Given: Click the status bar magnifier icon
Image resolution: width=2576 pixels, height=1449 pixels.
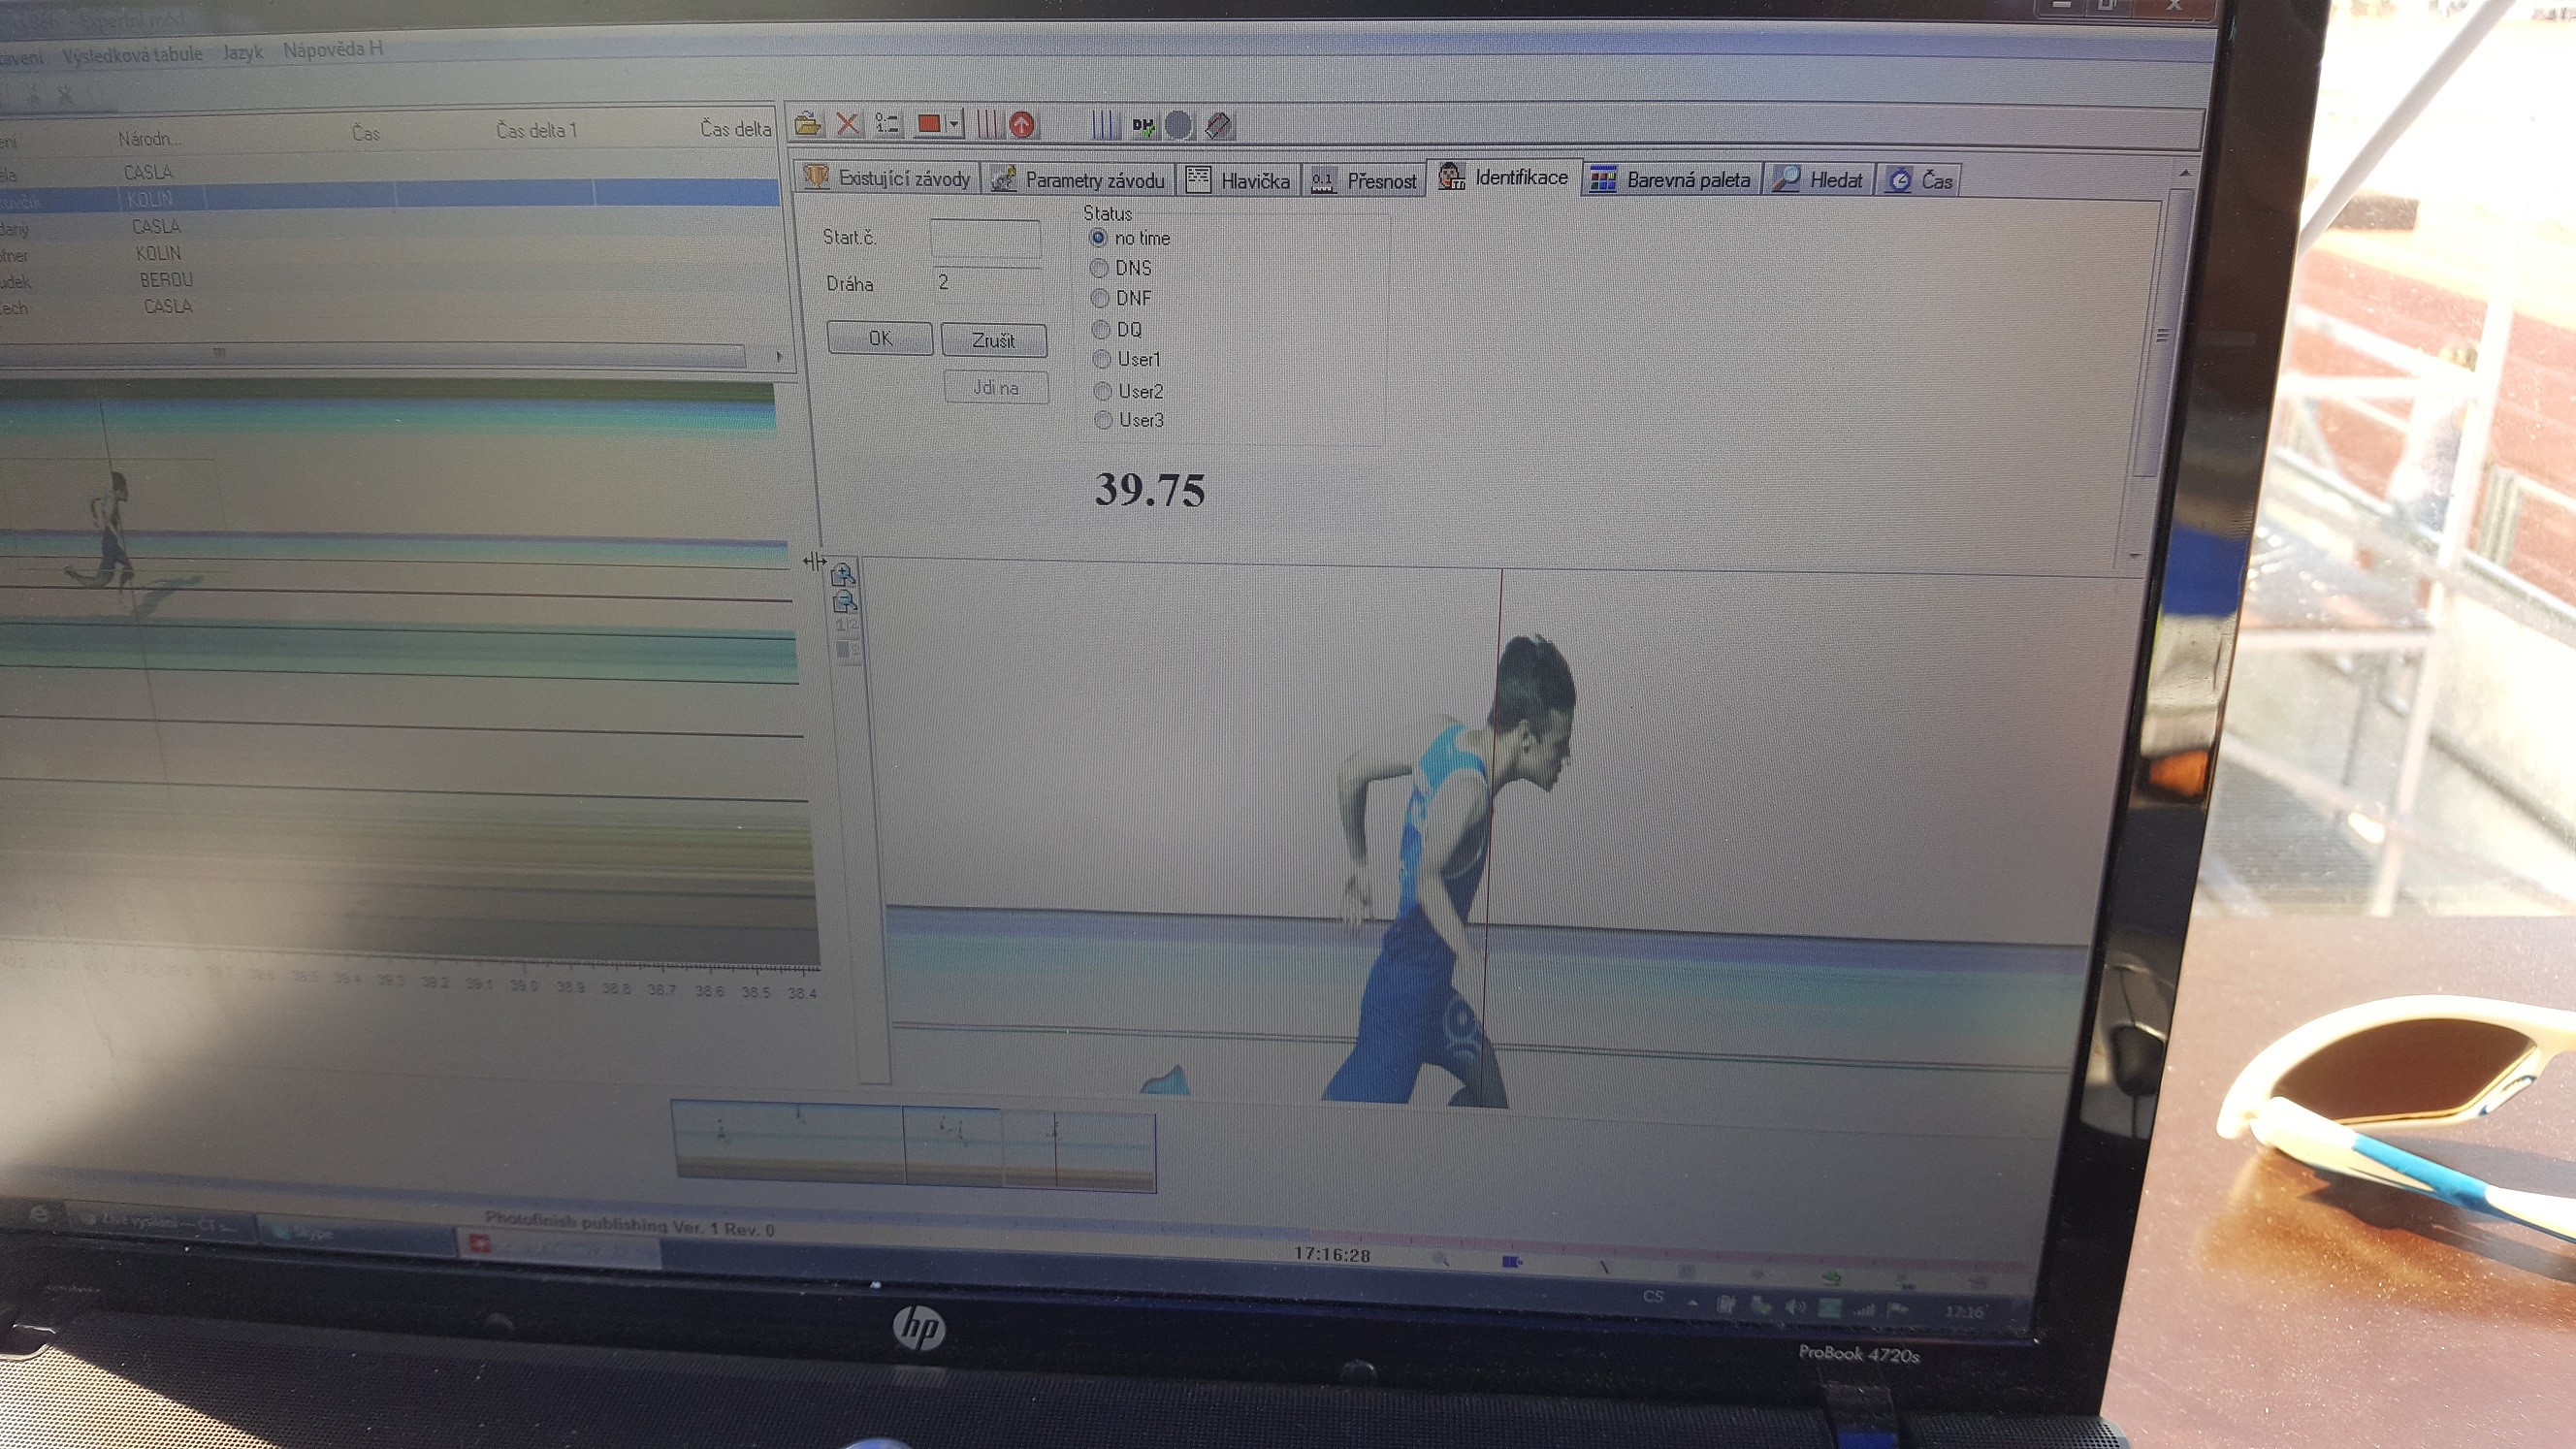Looking at the screenshot, I should pos(1441,1259).
